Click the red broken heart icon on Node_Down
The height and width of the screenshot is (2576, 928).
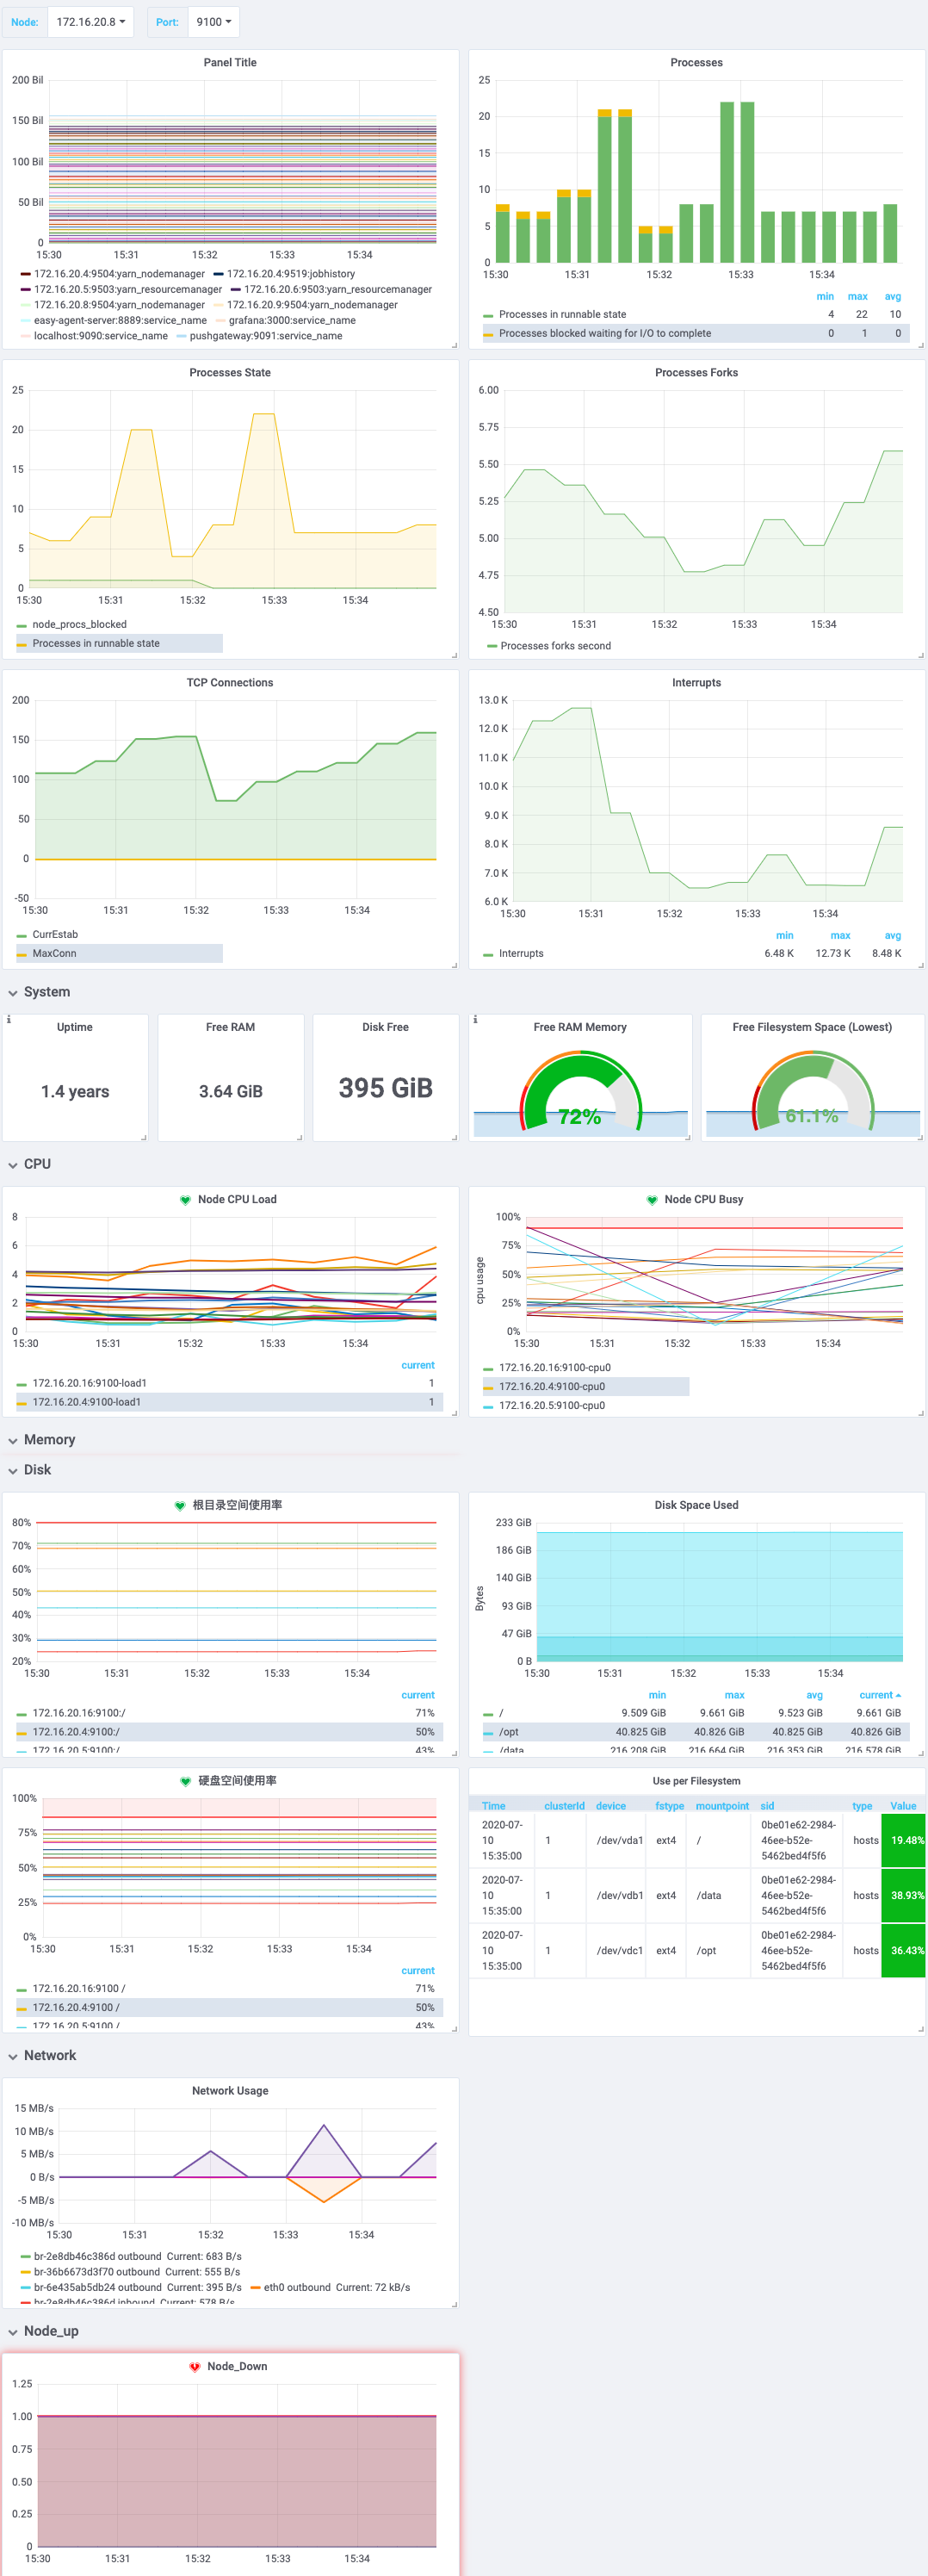pyautogui.click(x=195, y=2366)
